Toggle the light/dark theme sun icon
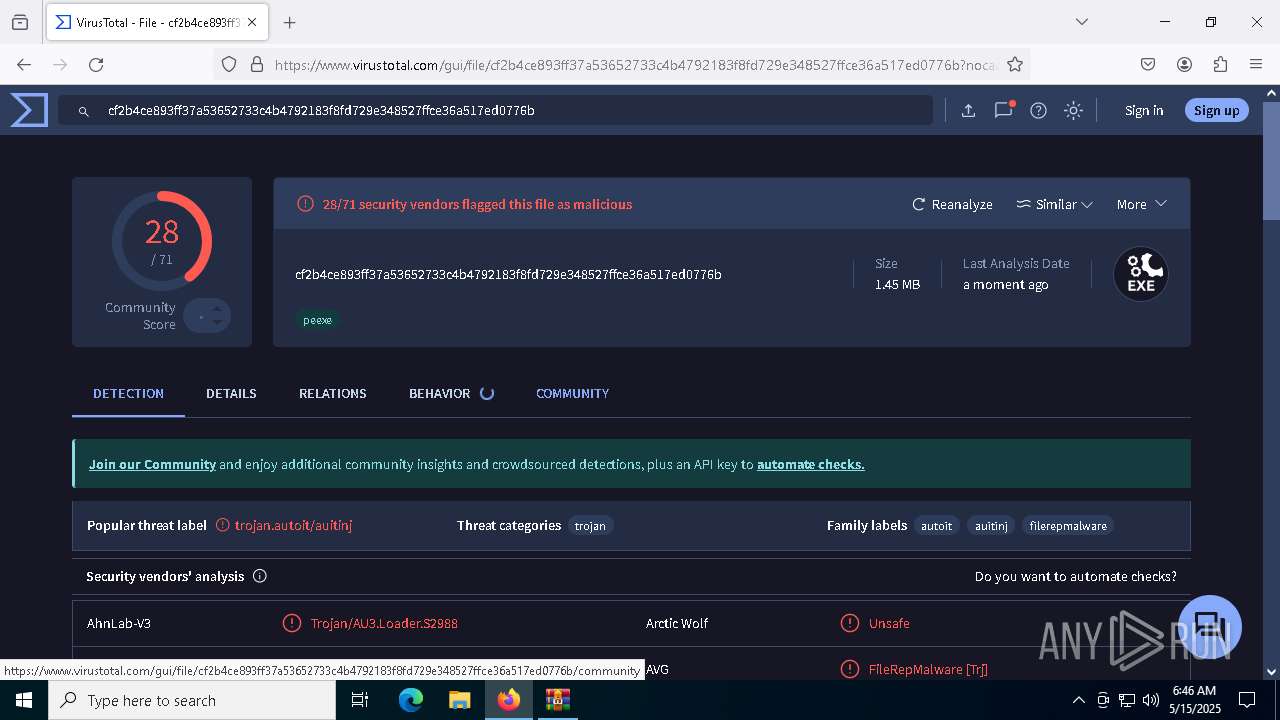Screen dimensions: 1280x720 click(1074, 111)
